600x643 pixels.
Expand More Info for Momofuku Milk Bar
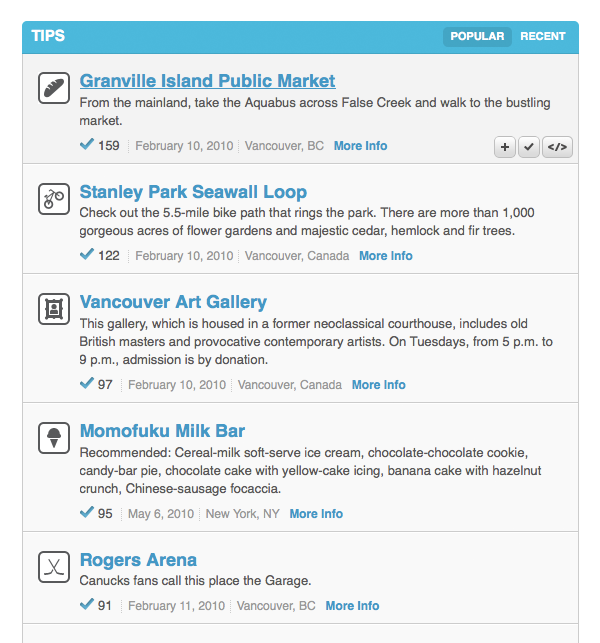[x=316, y=514]
